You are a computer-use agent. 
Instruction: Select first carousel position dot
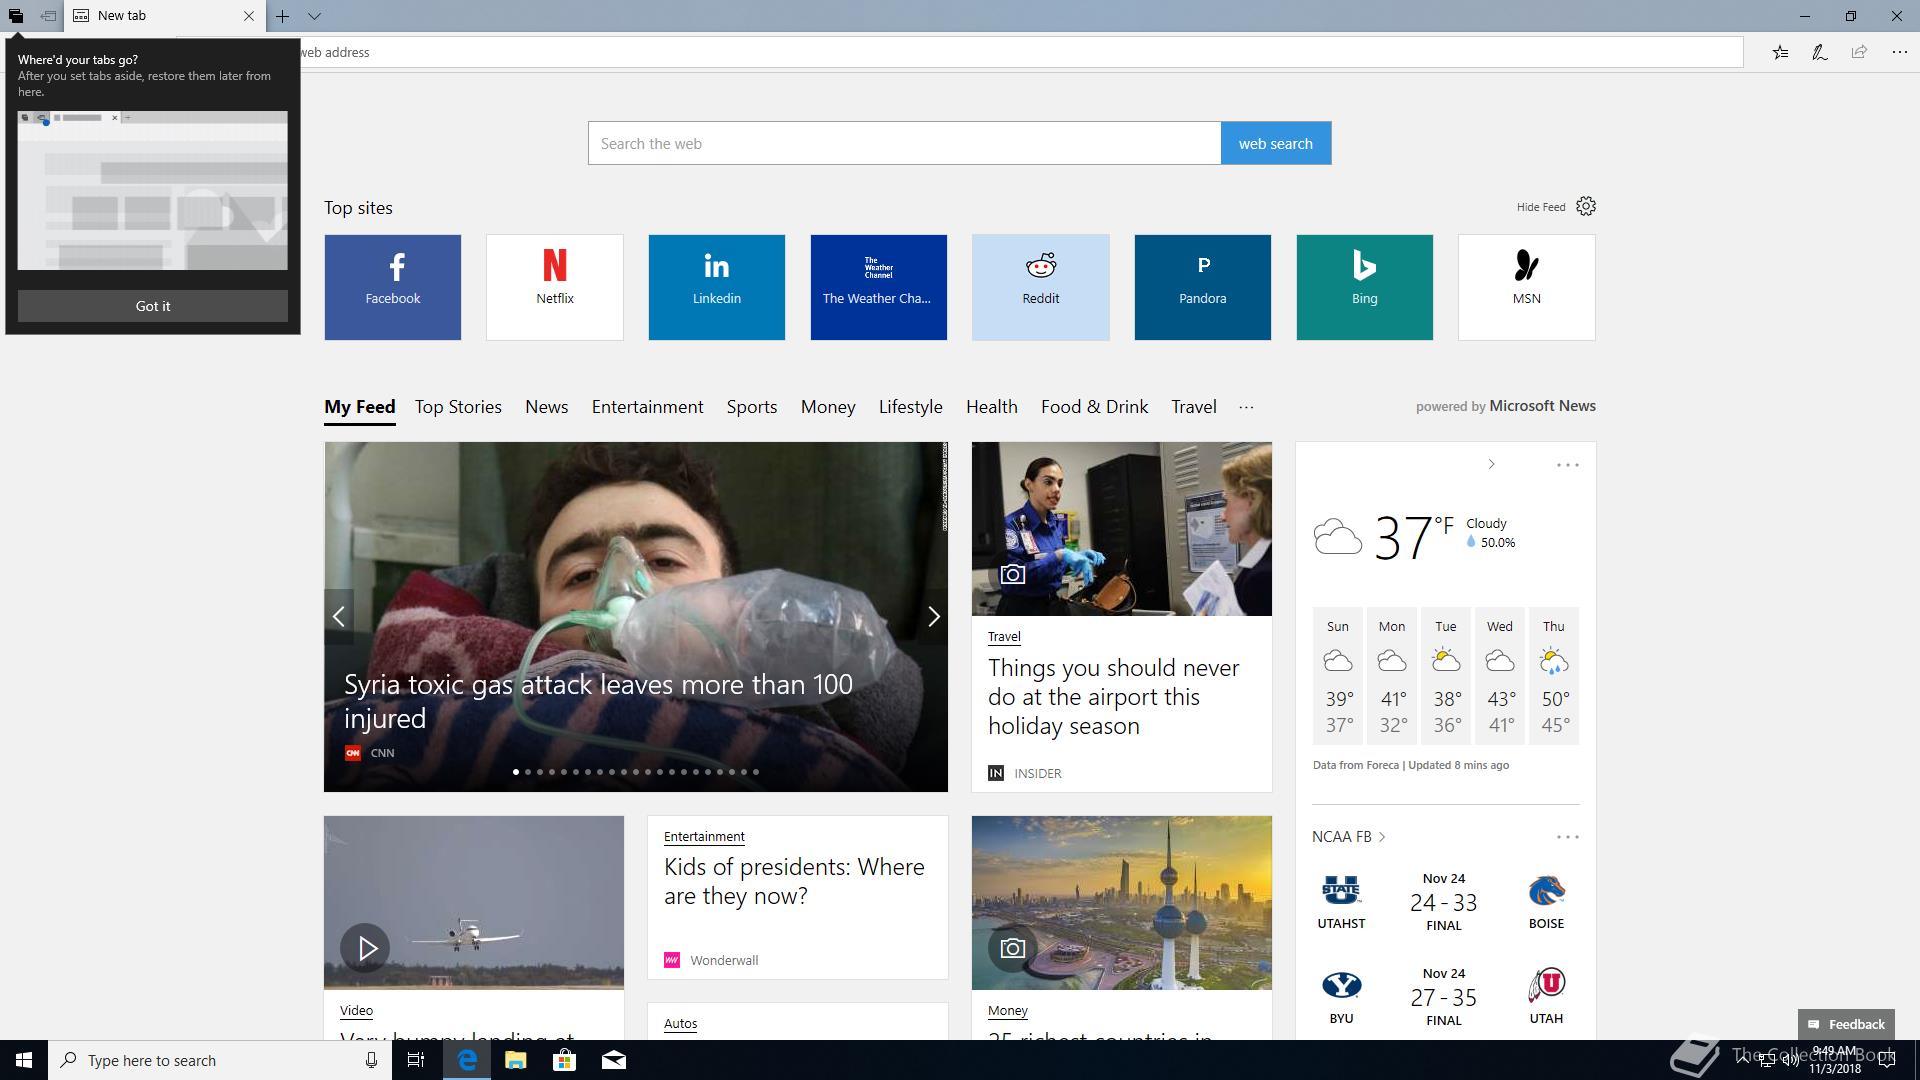pyautogui.click(x=516, y=772)
